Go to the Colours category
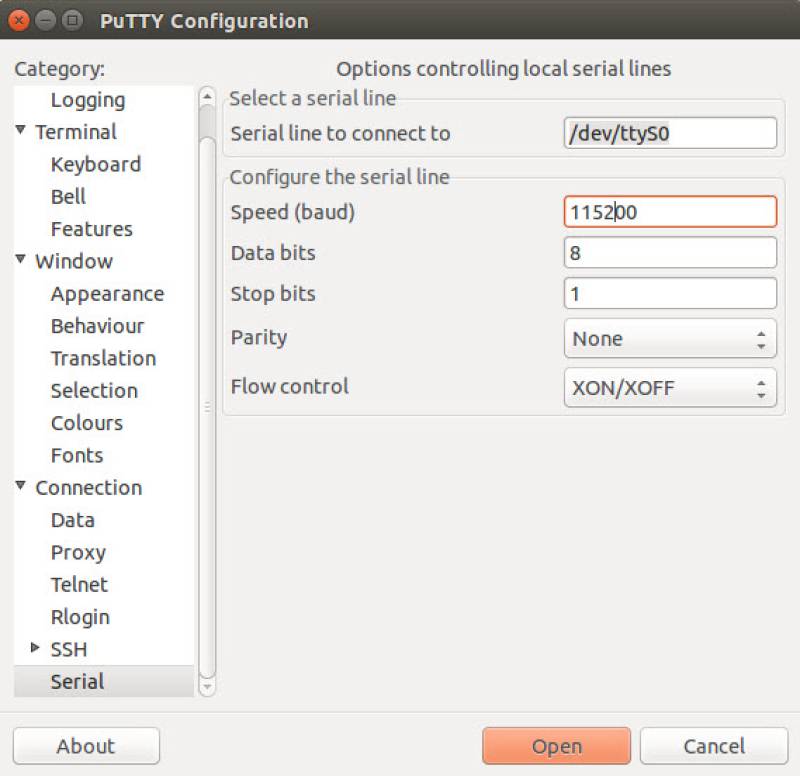The width and height of the screenshot is (800, 776). pyautogui.click(x=87, y=423)
